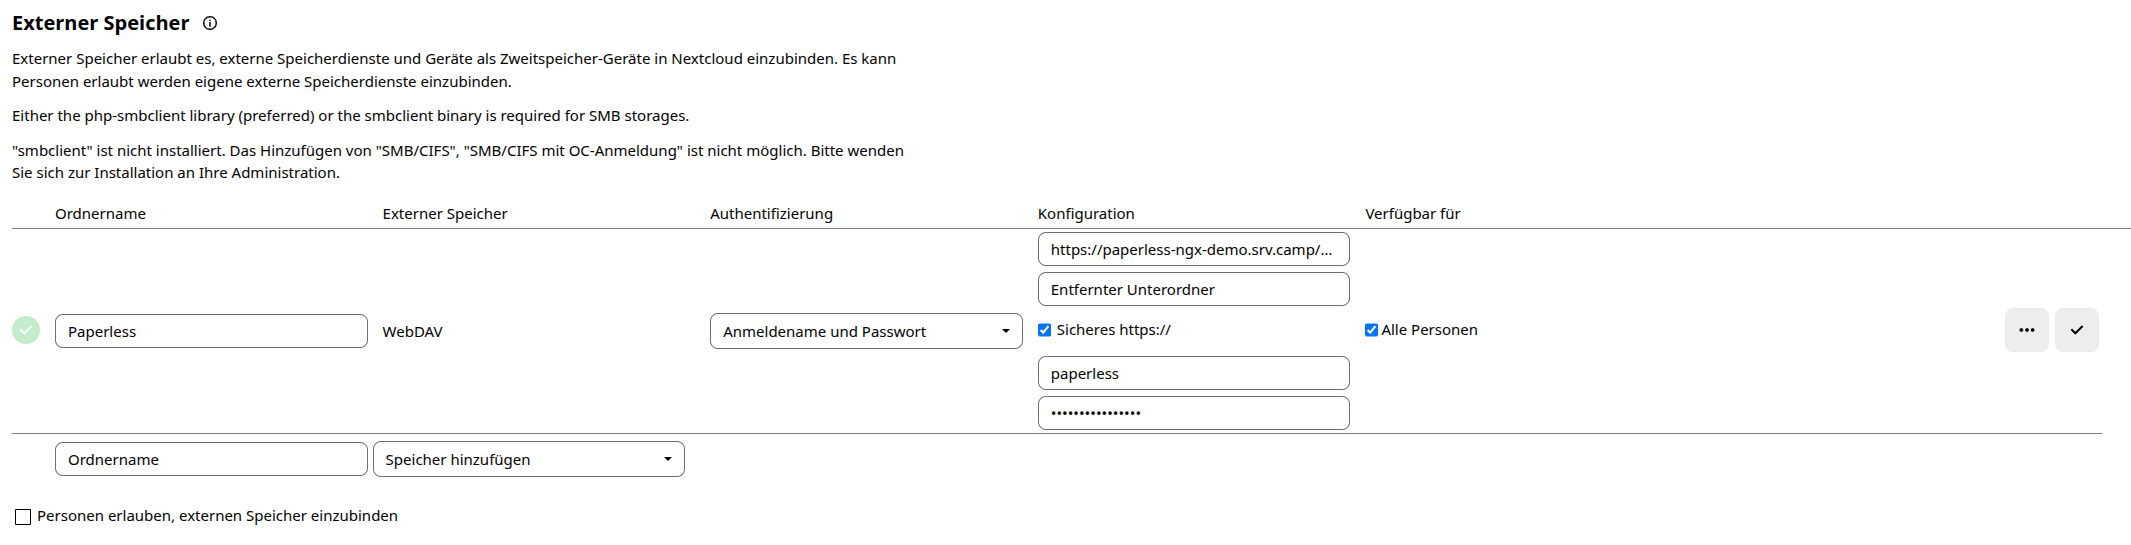2131x545 pixels.
Task: Click the paperless-ngx-demo URL field
Action: (1193, 250)
